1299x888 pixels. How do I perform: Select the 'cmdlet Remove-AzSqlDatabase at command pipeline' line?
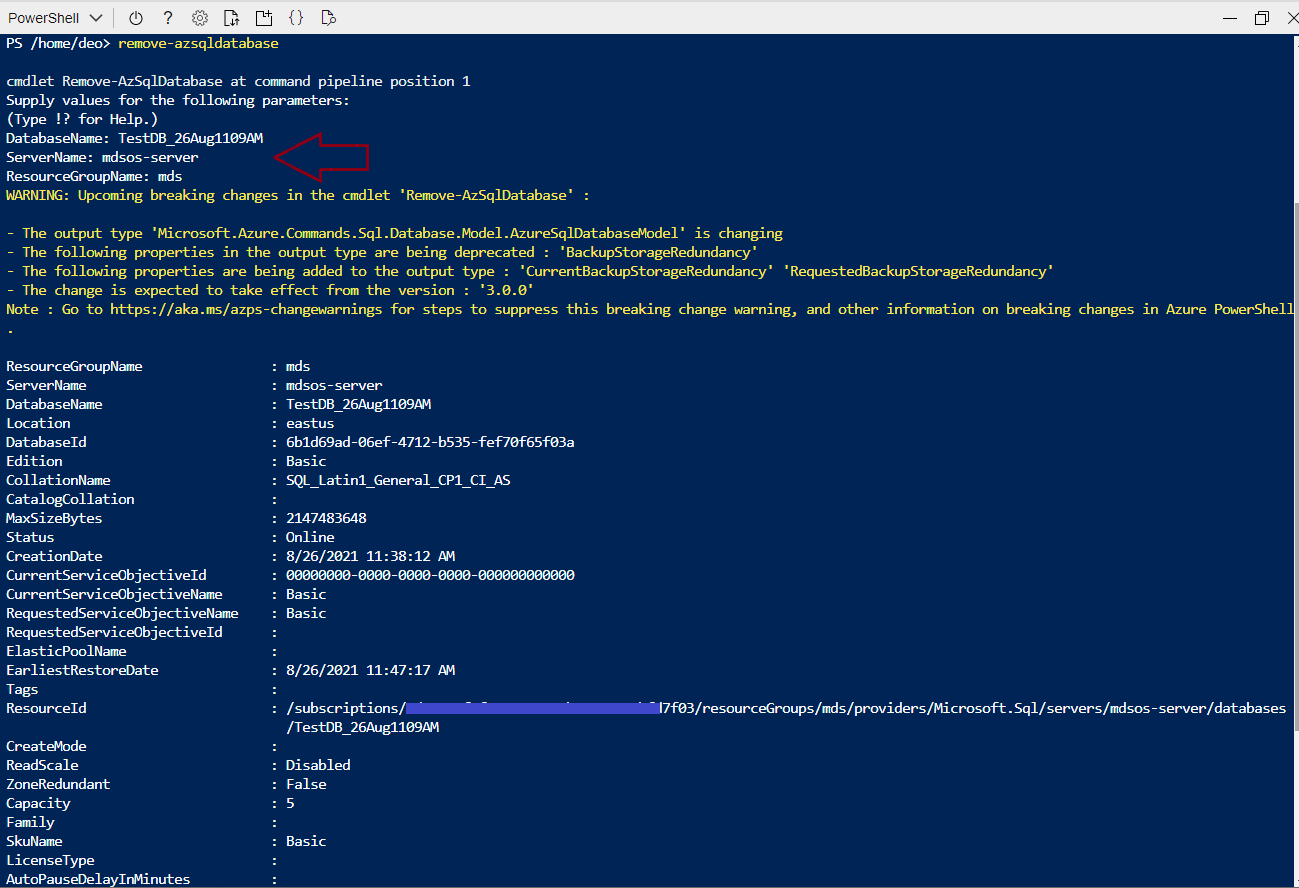coord(238,81)
